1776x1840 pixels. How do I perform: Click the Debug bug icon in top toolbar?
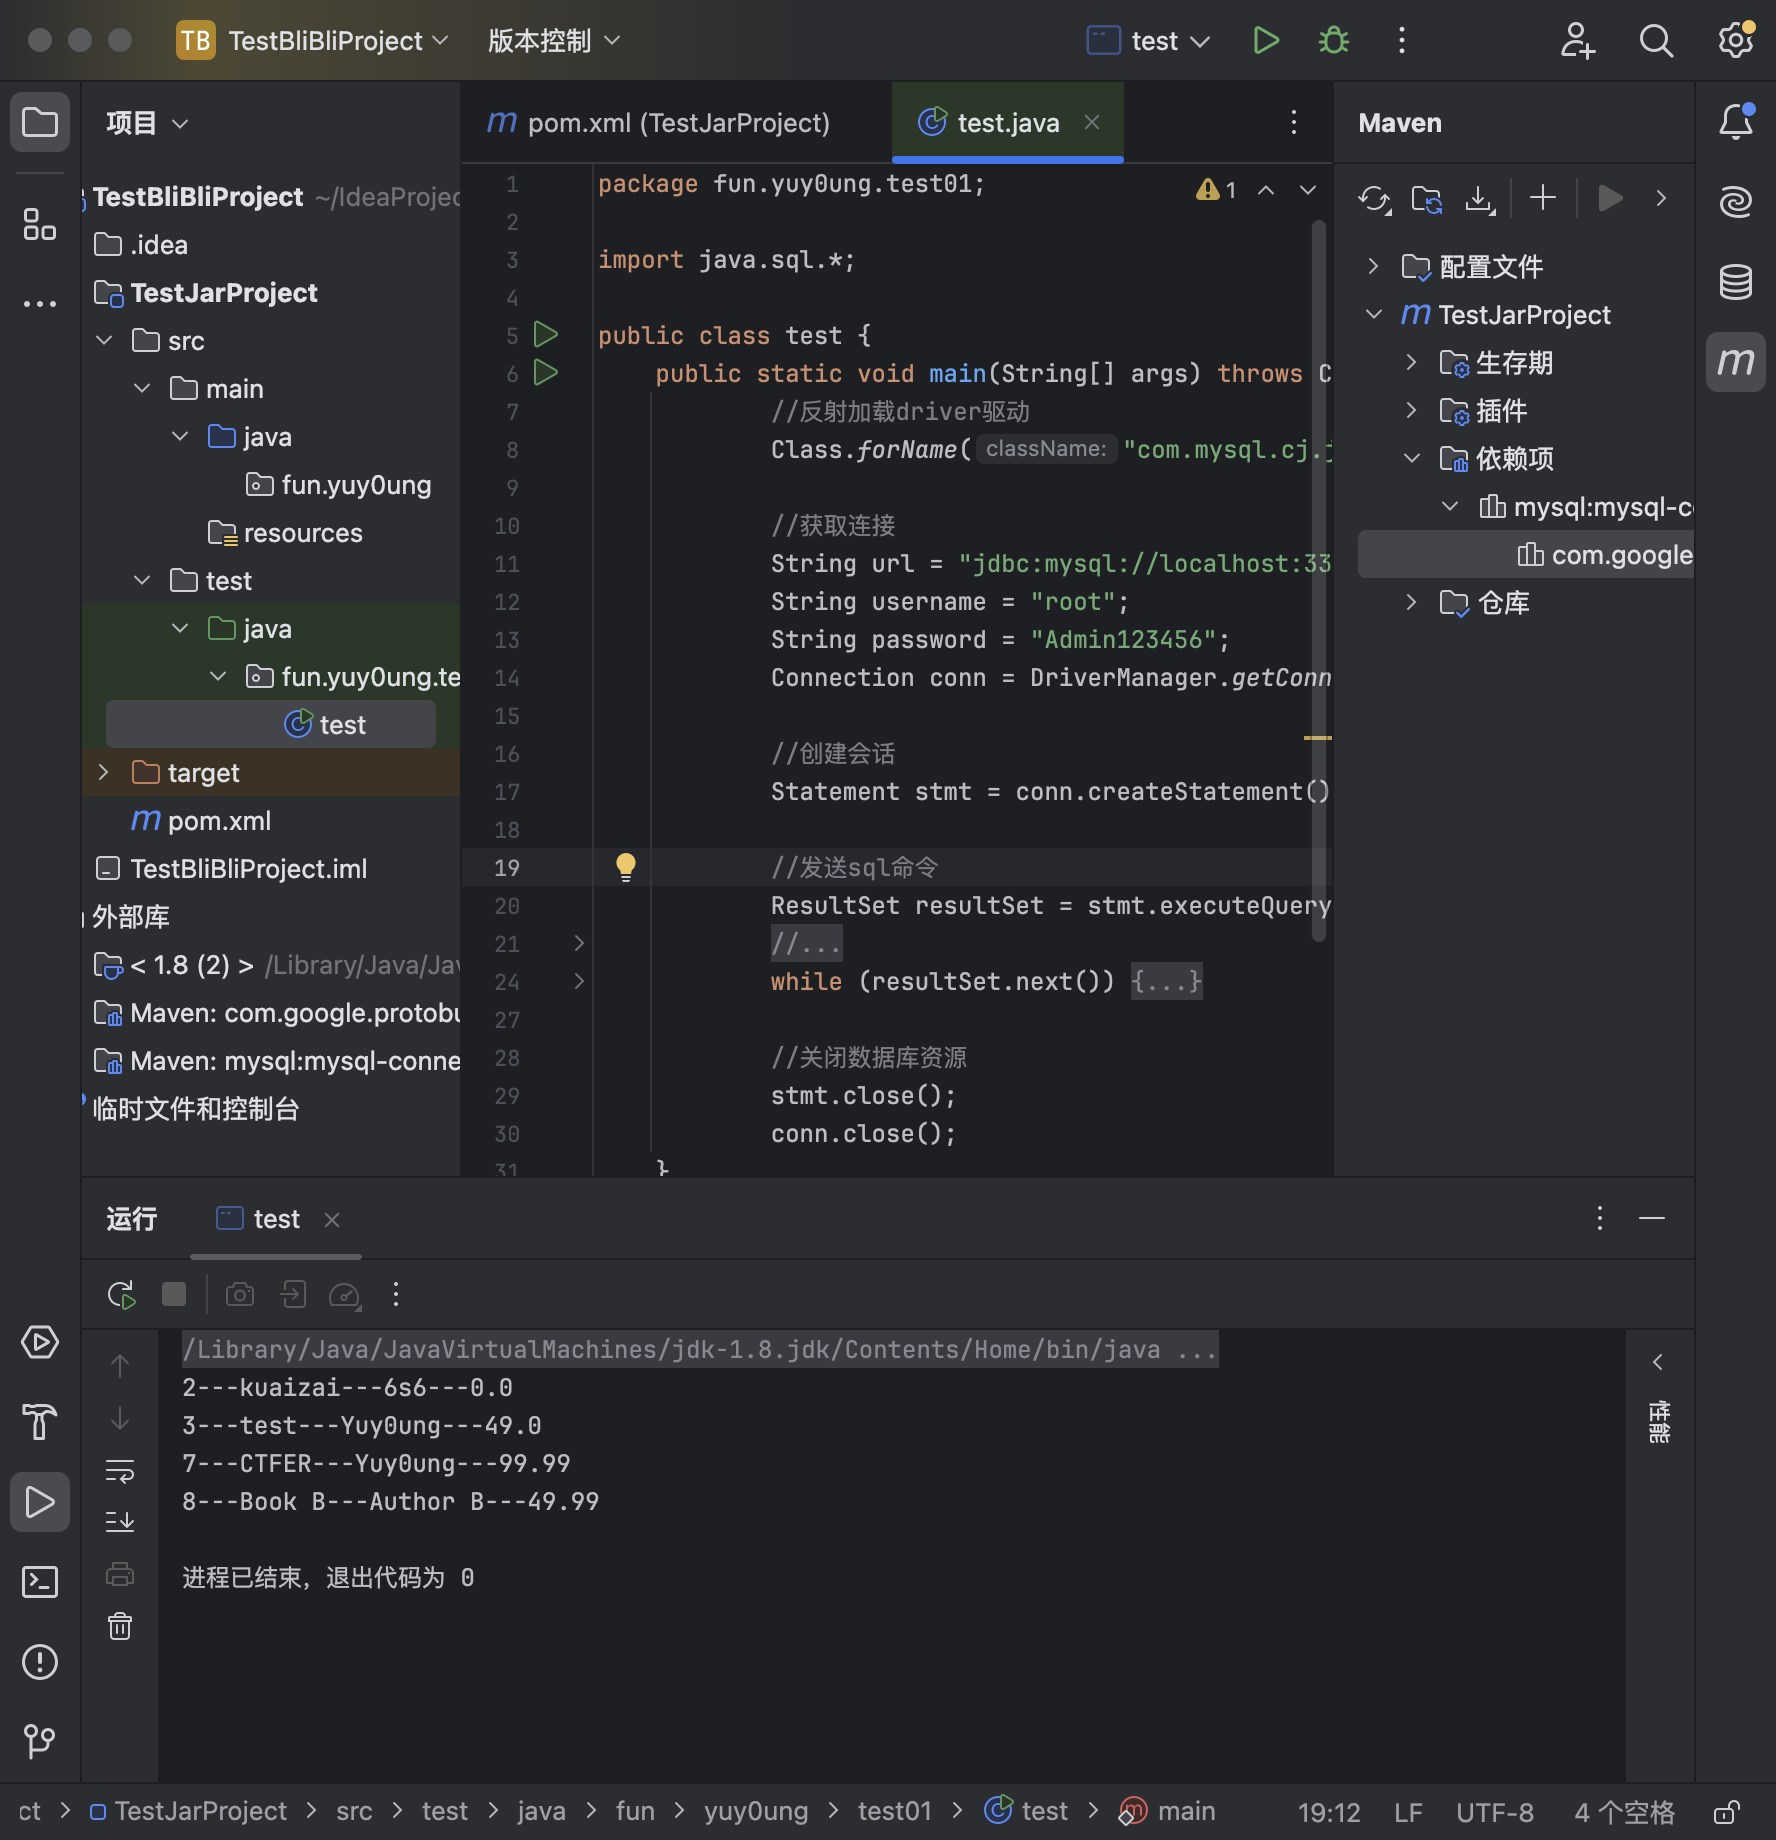tap(1333, 41)
